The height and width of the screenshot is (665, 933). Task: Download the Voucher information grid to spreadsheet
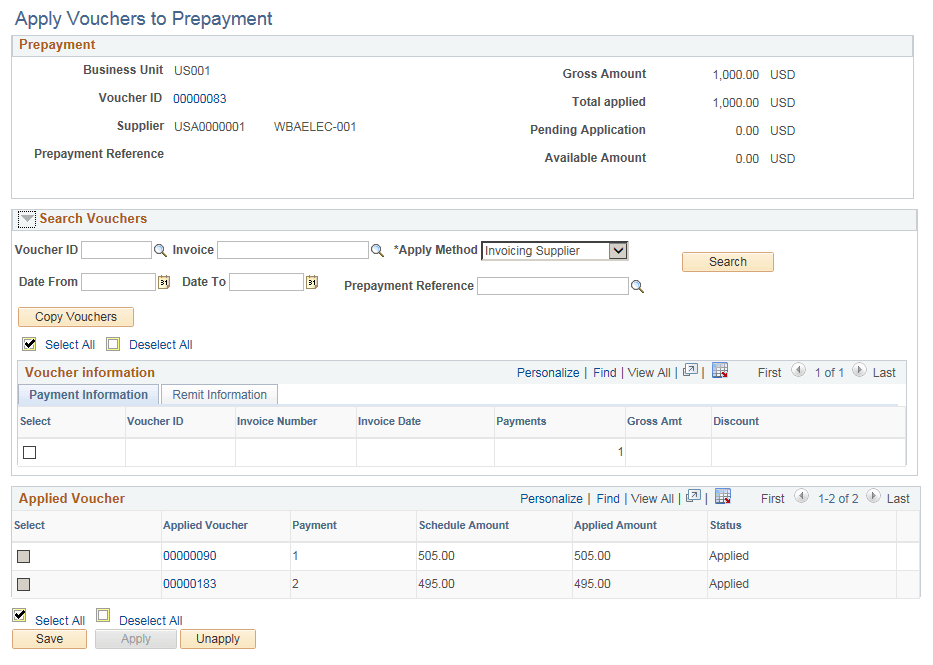click(720, 371)
